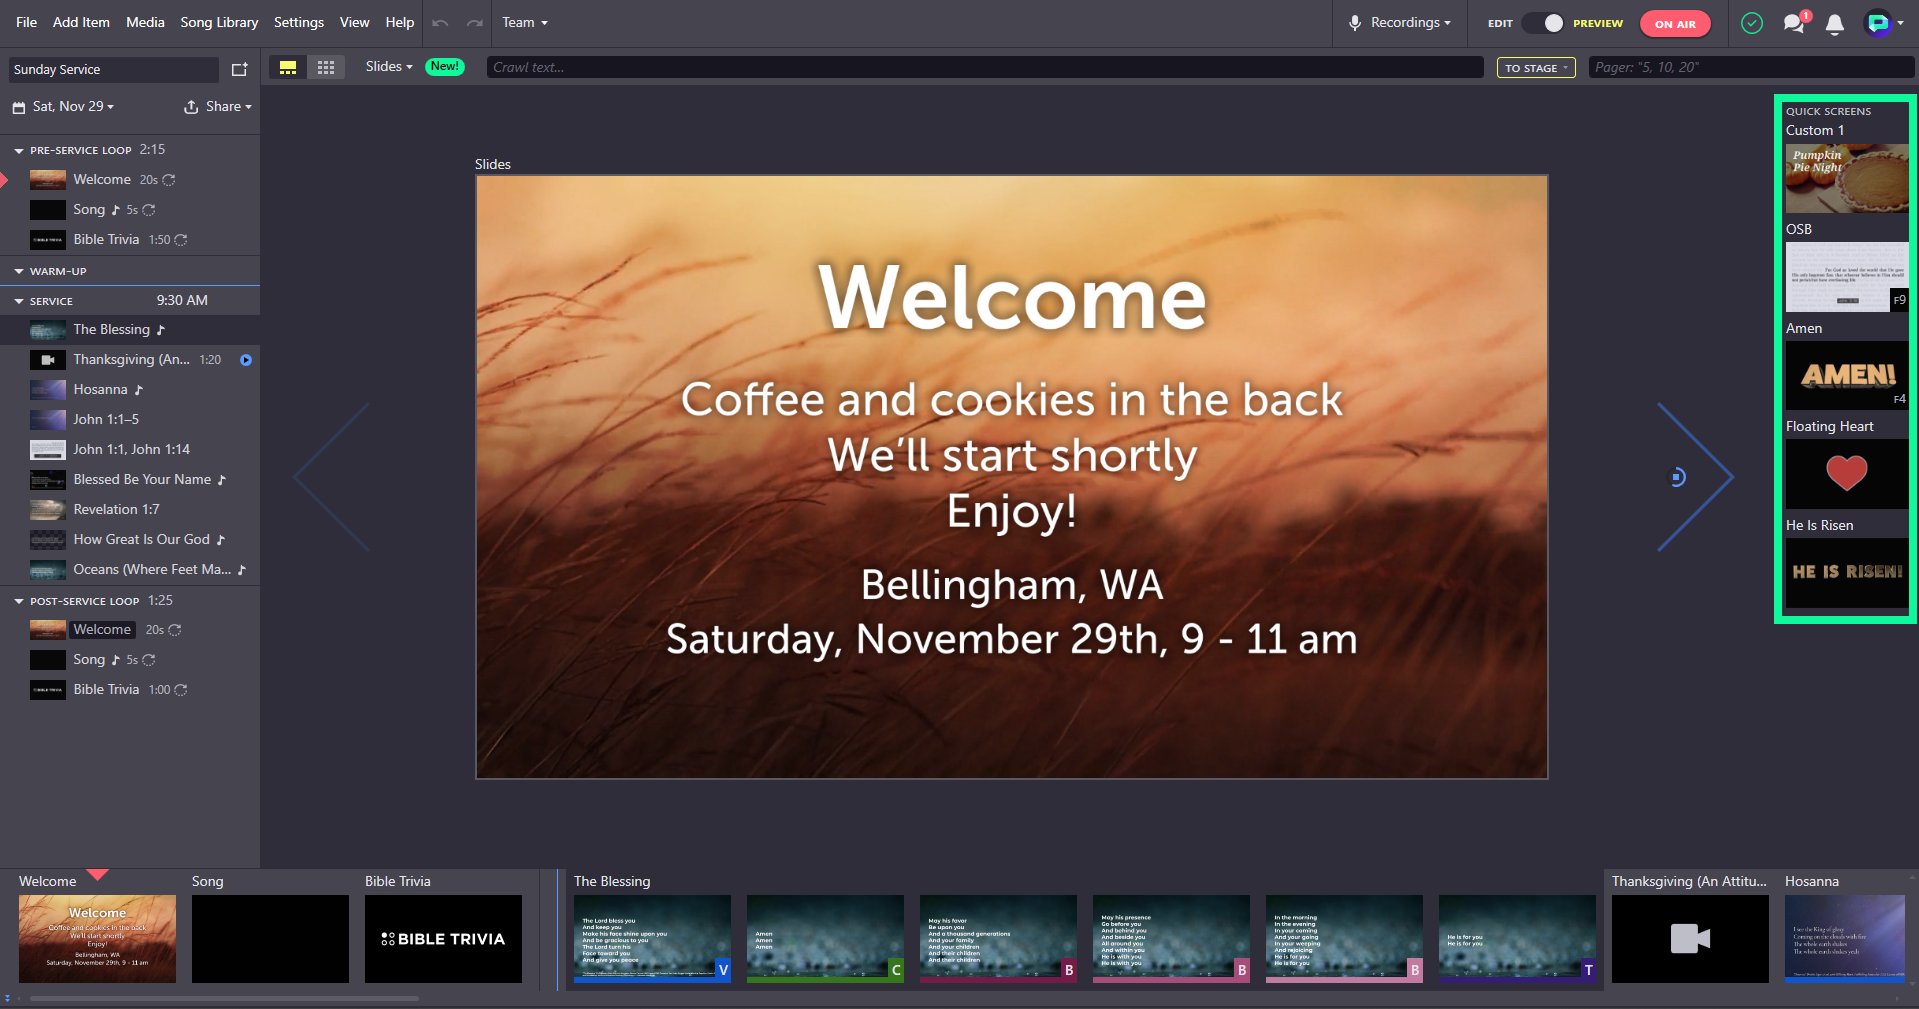This screenshot has height=1009, width=1919.
Task: Open the Team dropdown
Action: (x=525, y=23)
